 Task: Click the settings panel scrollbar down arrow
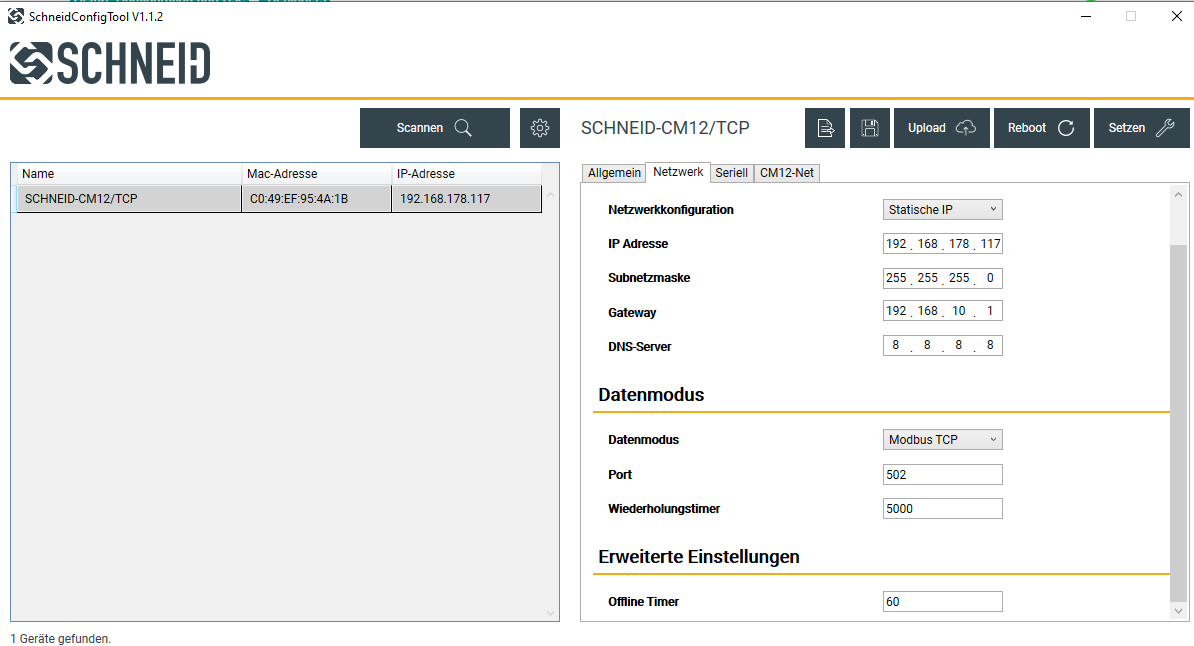click(1179, 611)
